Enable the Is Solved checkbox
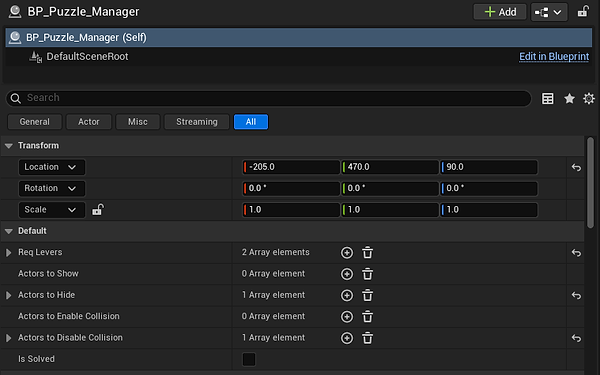 (x=249, y=359)
